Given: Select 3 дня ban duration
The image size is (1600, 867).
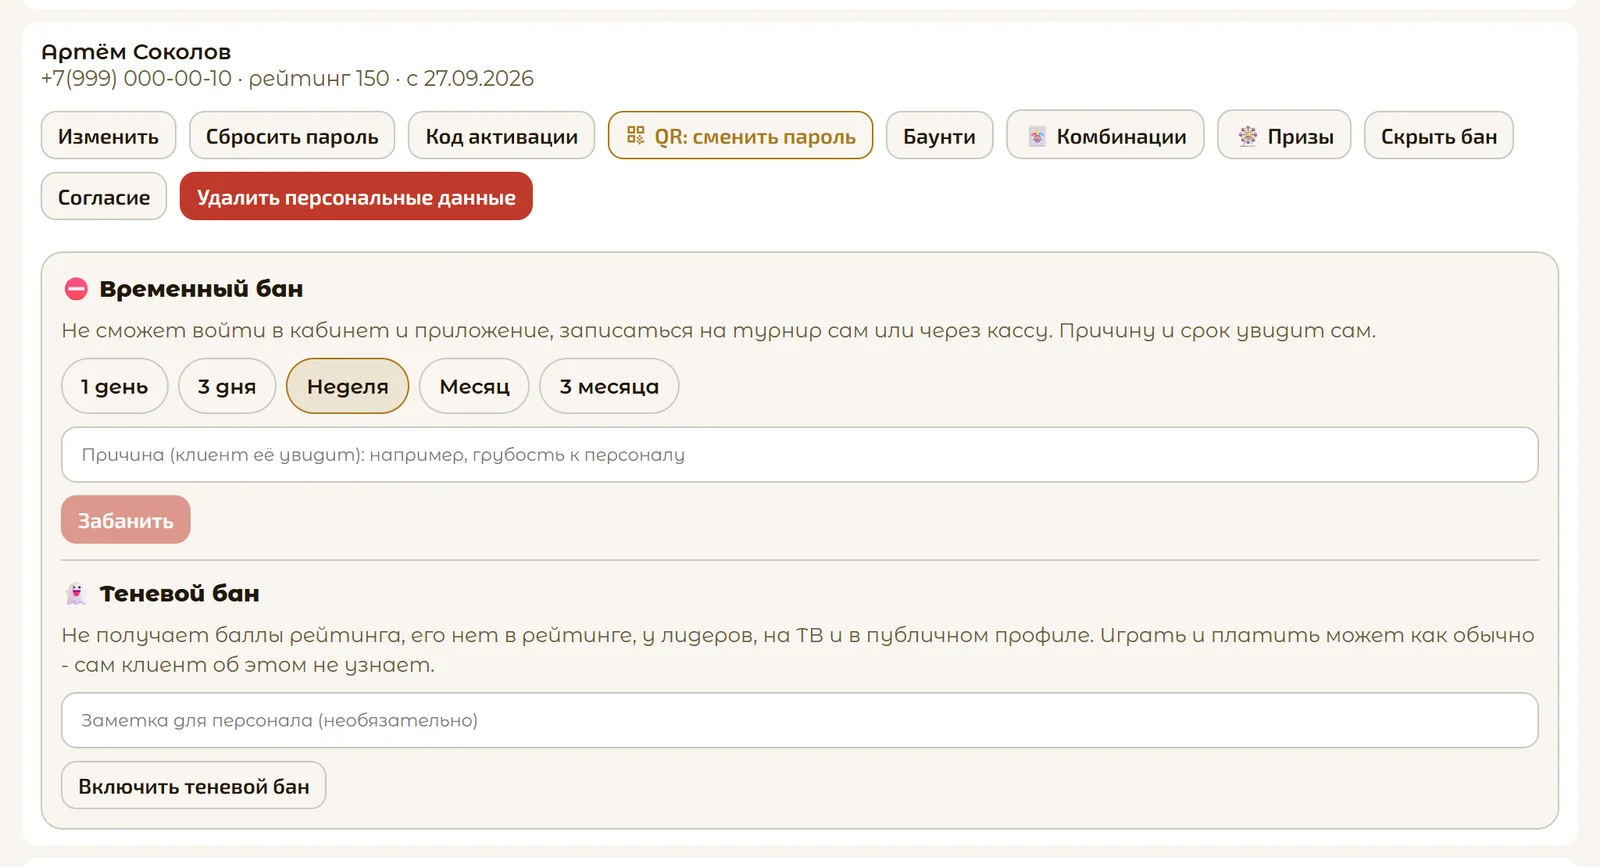Looking at the screenshot, I should coord(227,386).
